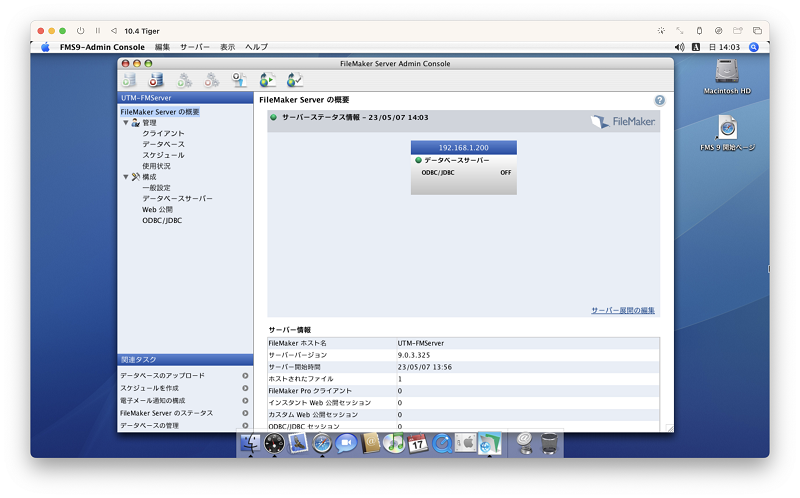The width and height of the screenshot is (800, 498).
Task: Click the Start Database Server toolbar icon
Action: pyautogui.click(x=129, y=80)
